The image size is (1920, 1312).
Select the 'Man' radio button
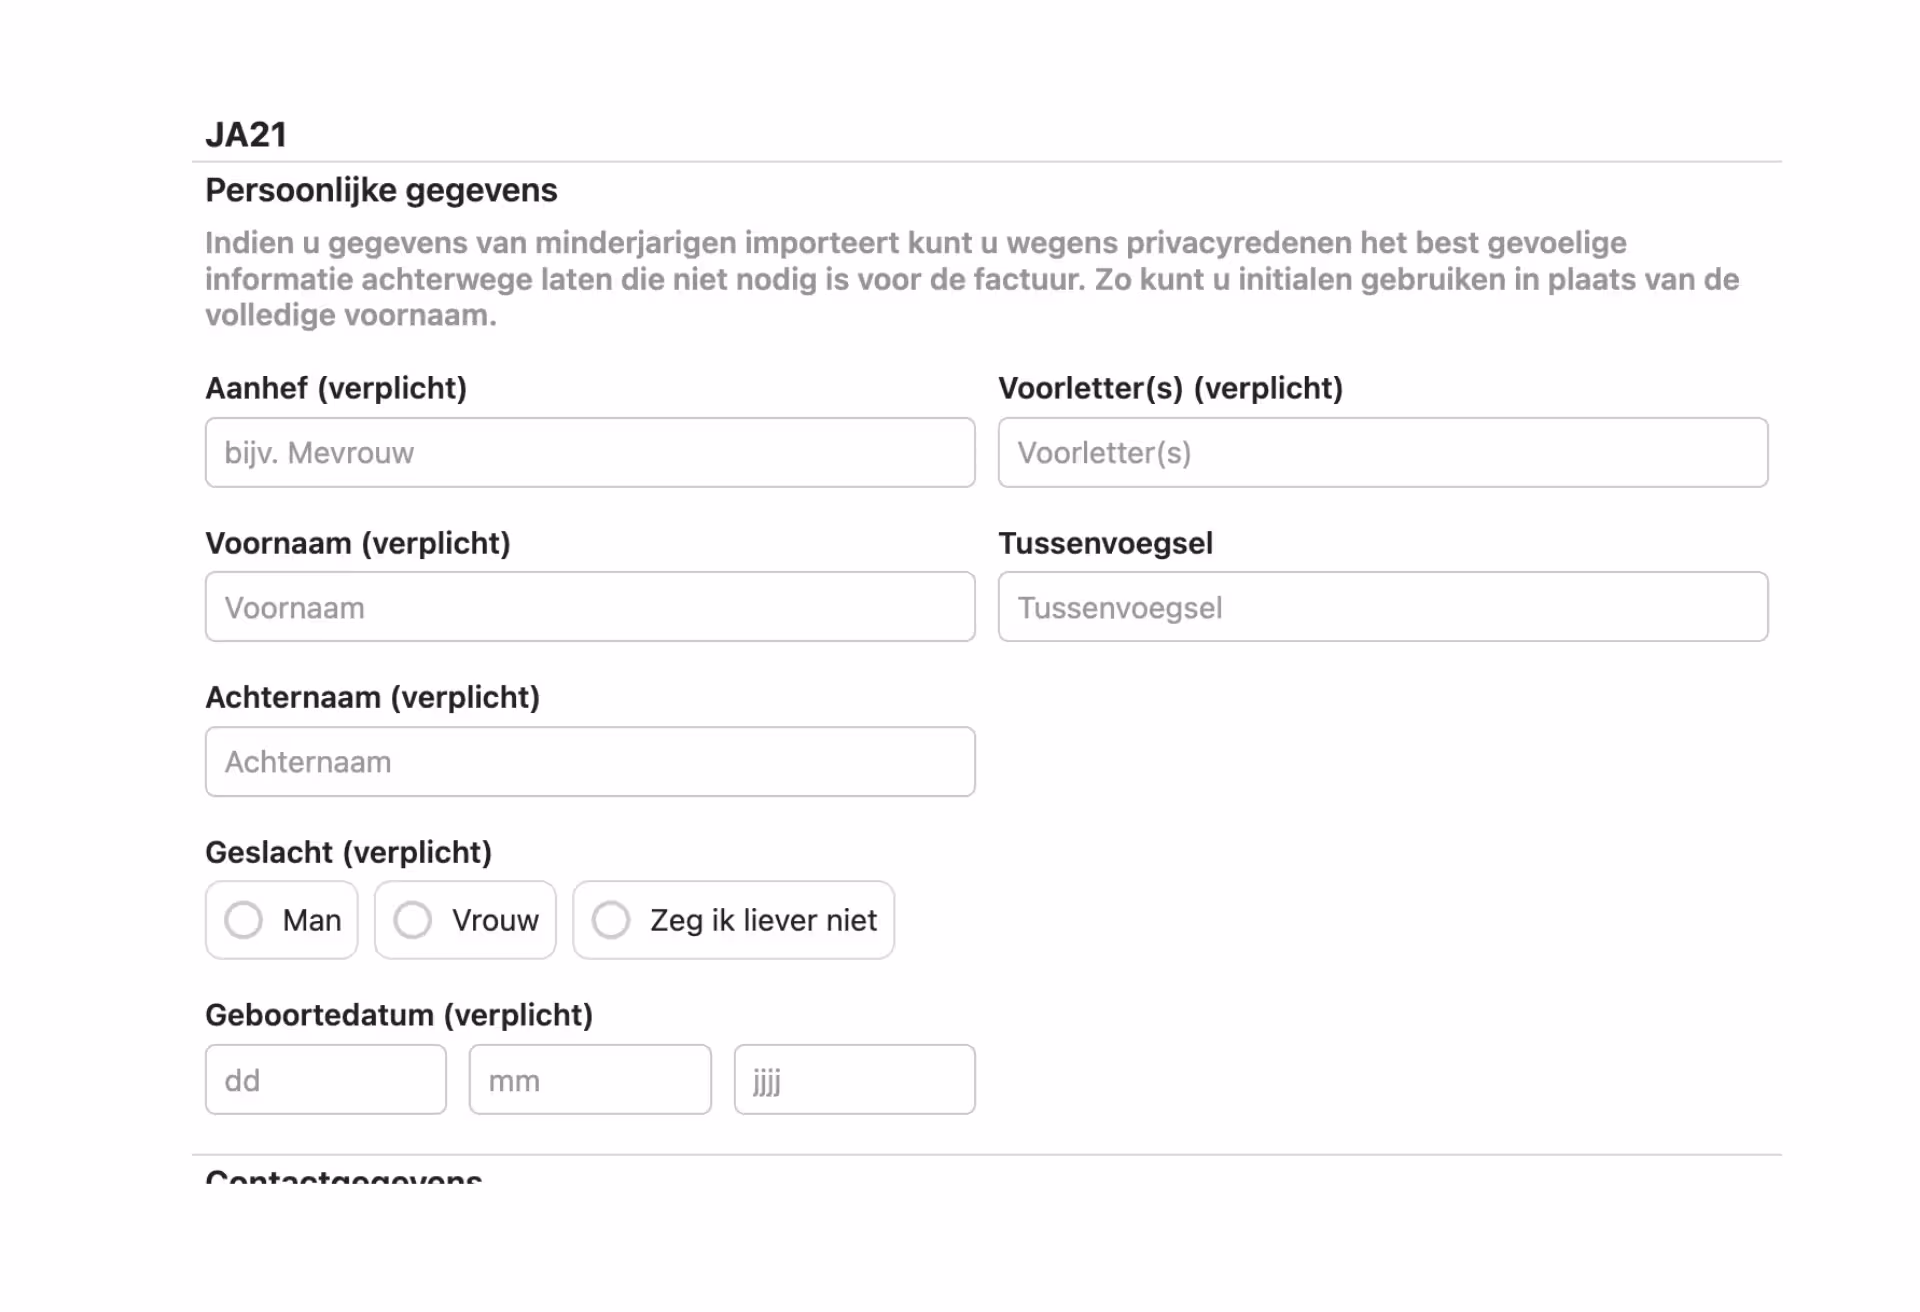tap(244, 920)
